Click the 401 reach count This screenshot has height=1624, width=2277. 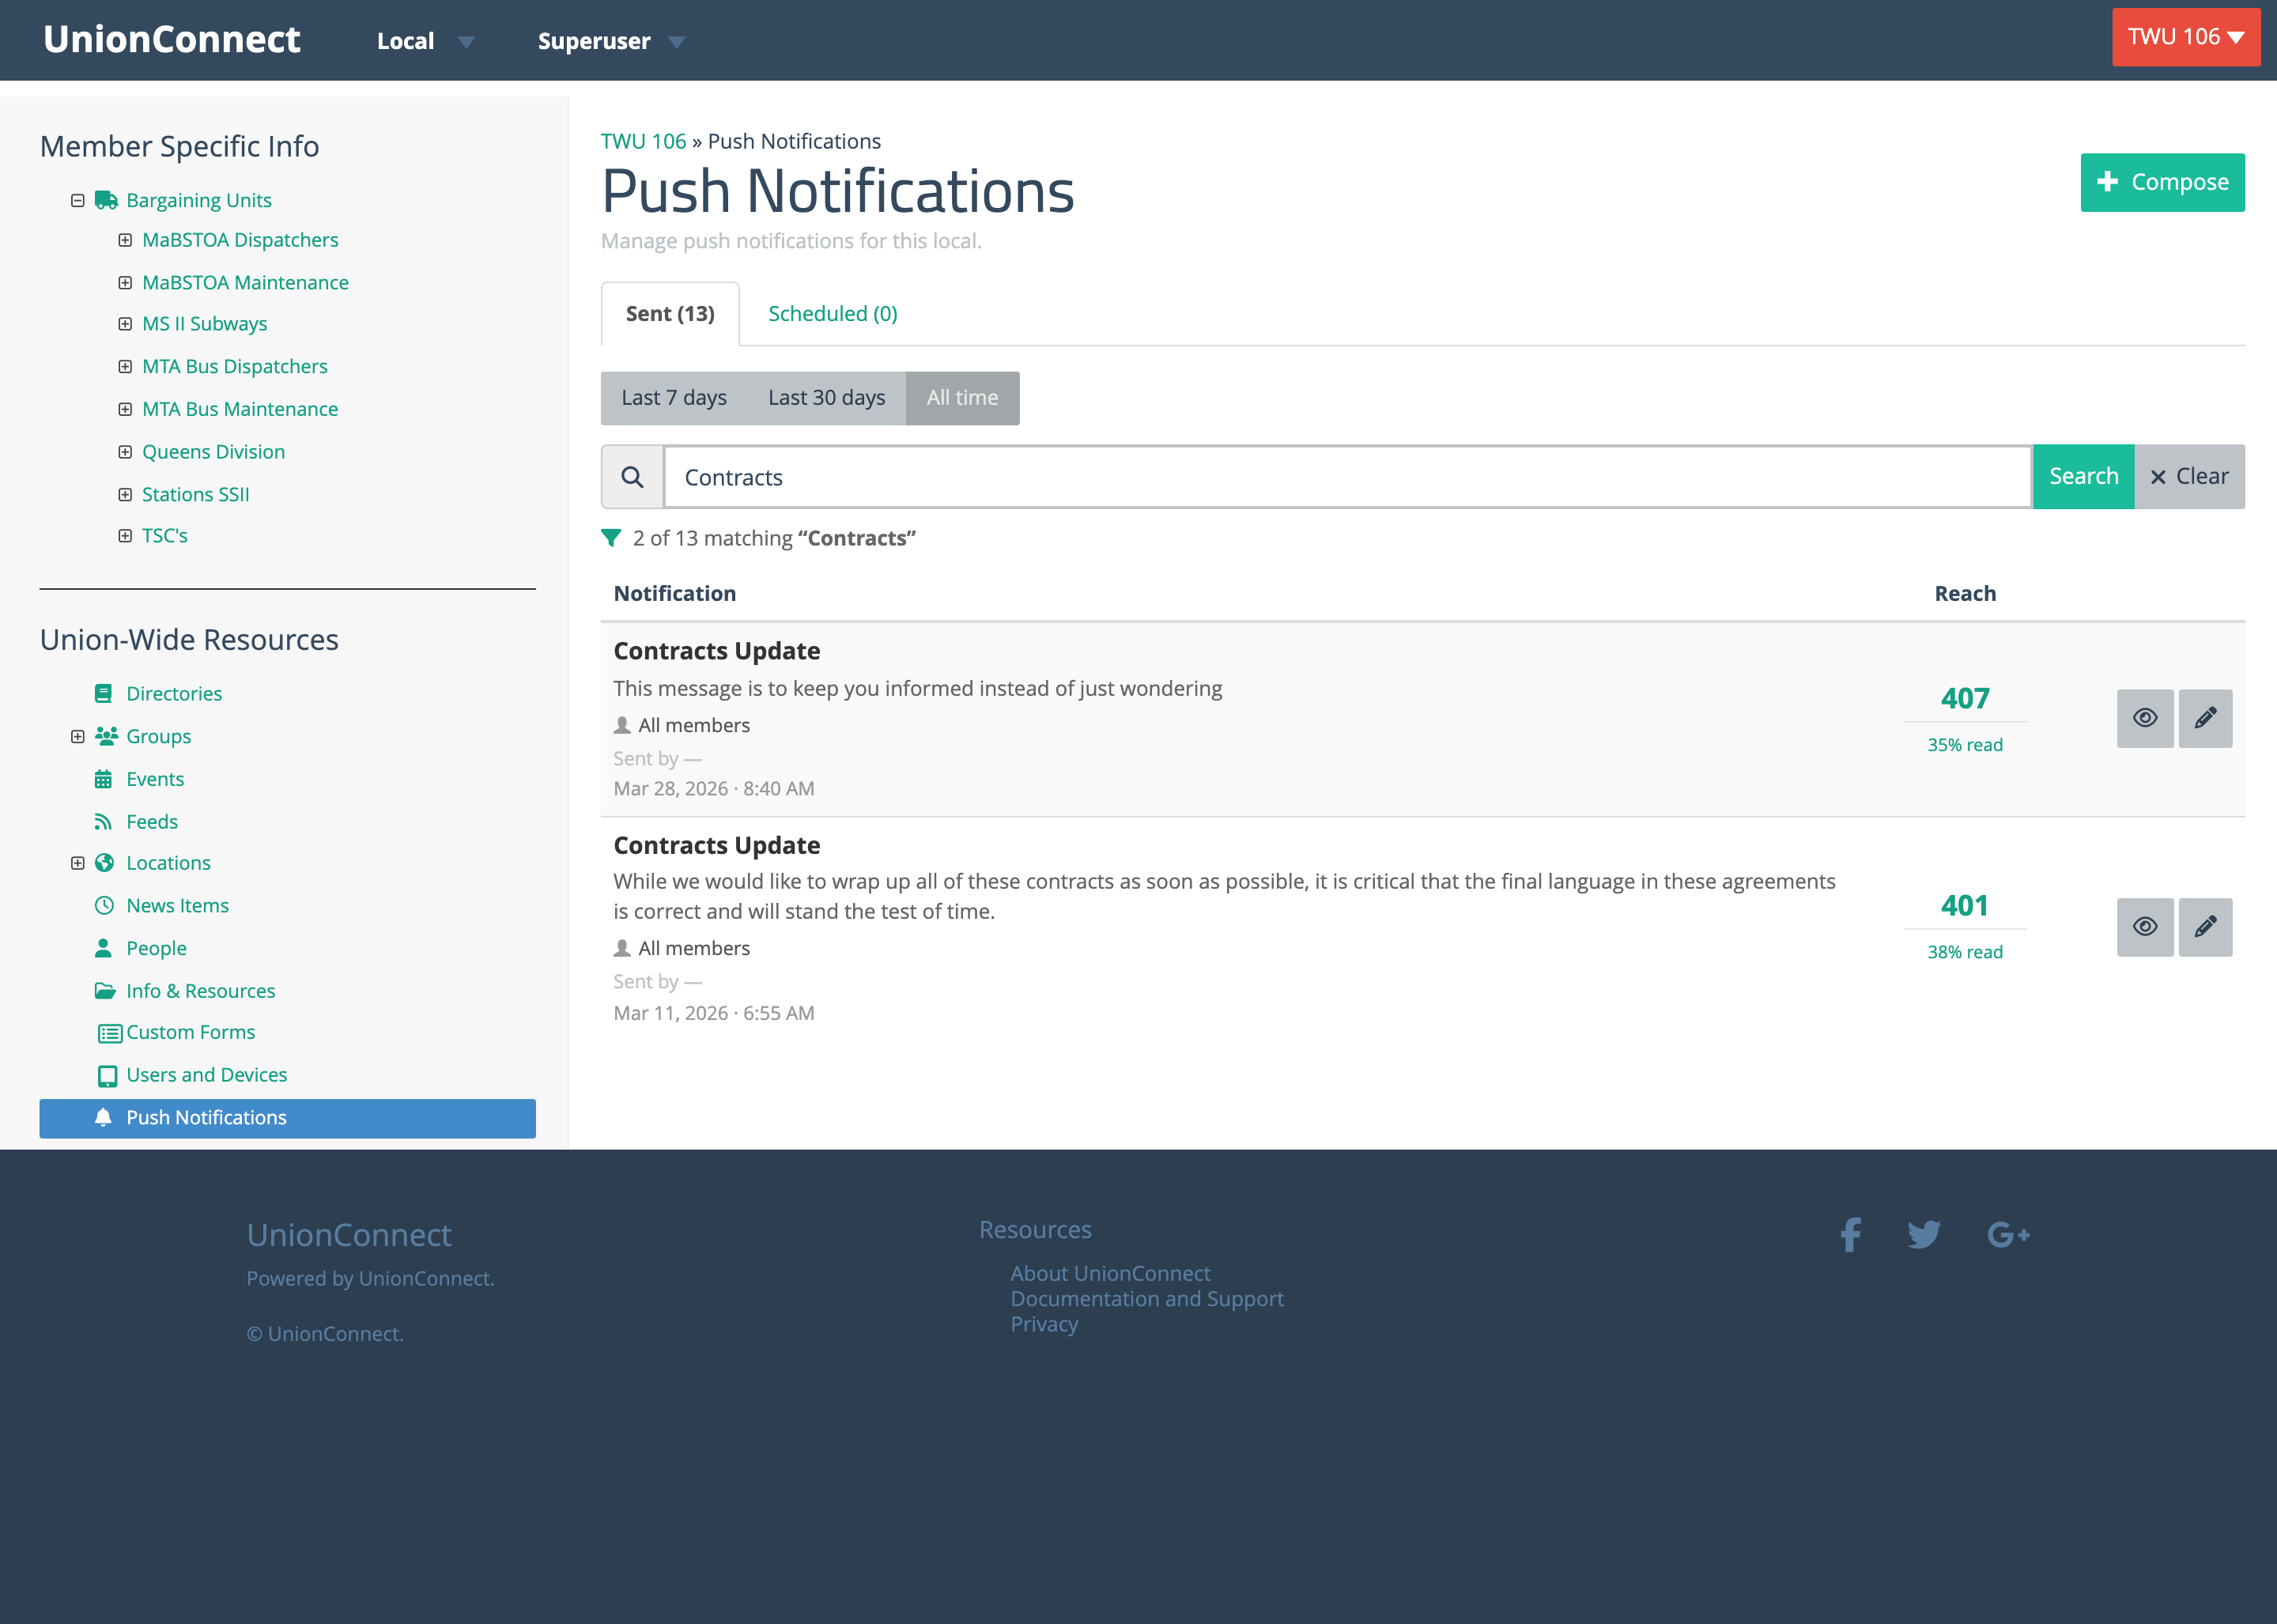[x=1964, y=906]
